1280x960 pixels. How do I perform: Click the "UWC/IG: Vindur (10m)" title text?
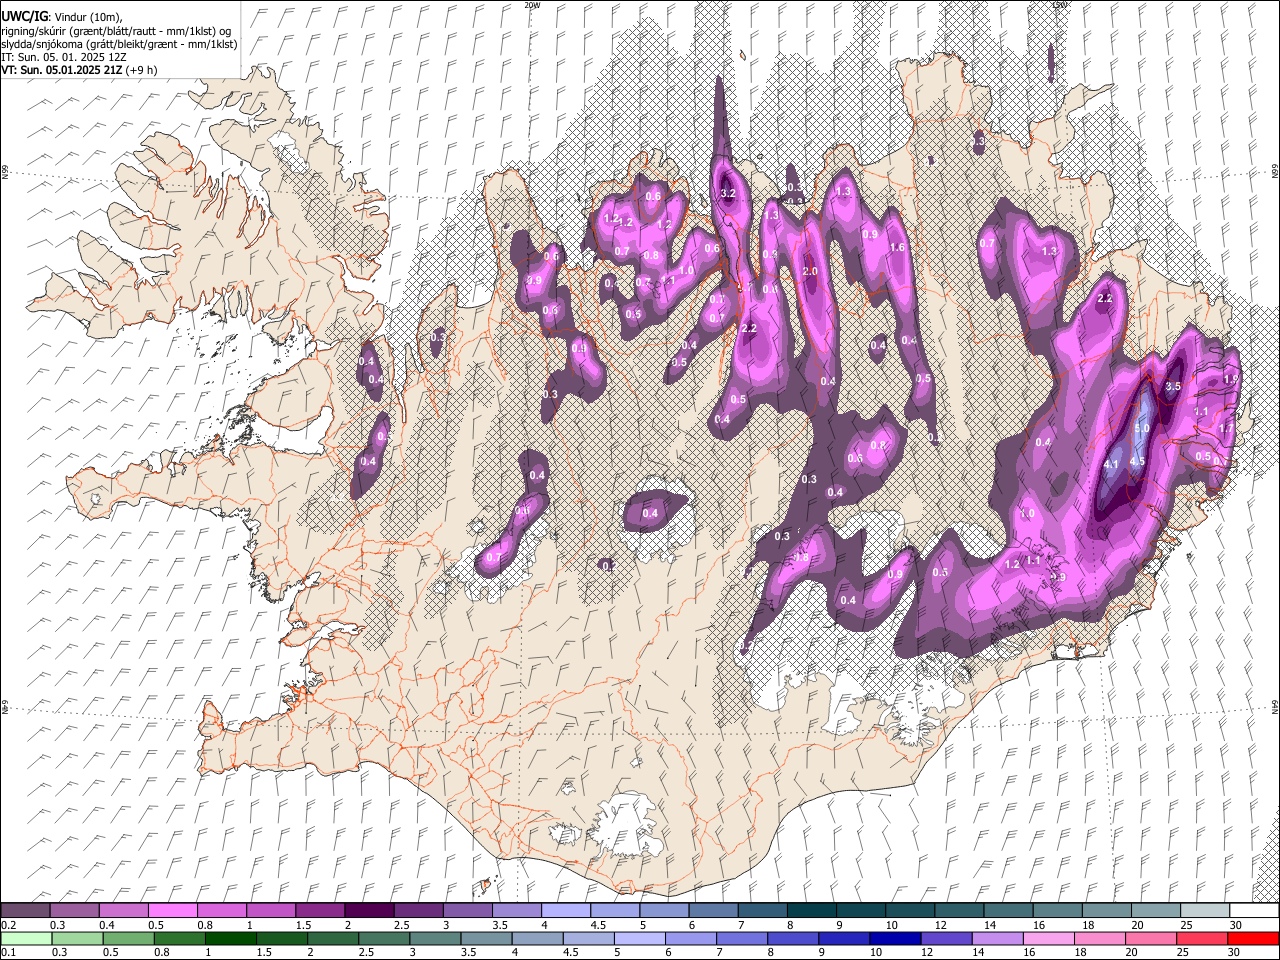[61, 17]
